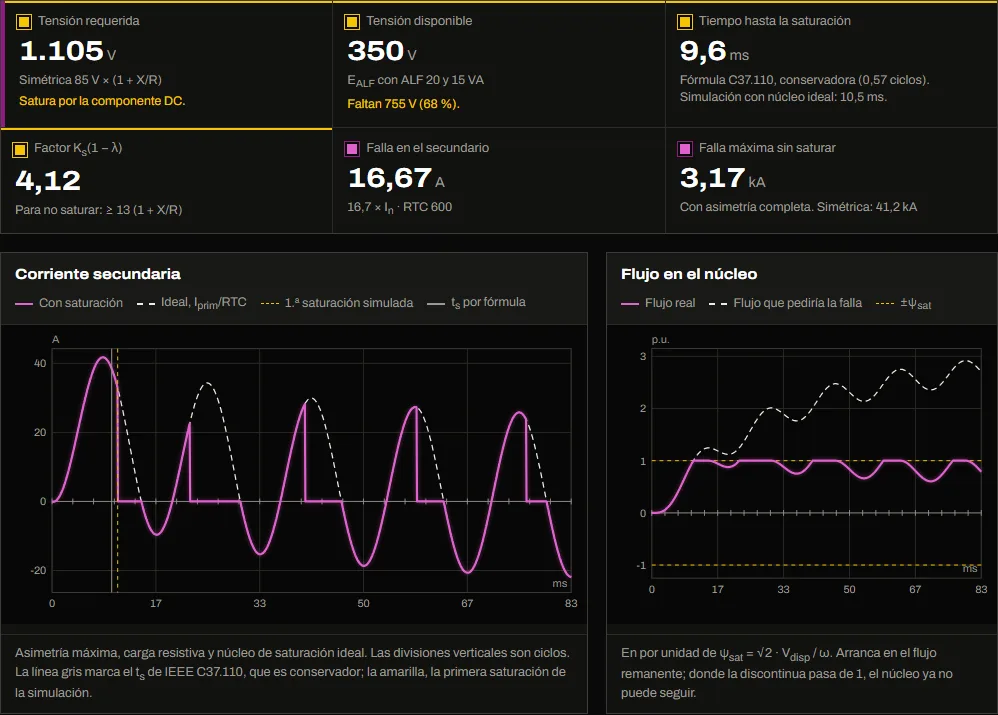Viewport: 998px width, 715px height.
Task: Click 'Simulación con núcleo ideal: 10,5 ms.' text
Action: (x=784, y=97)
